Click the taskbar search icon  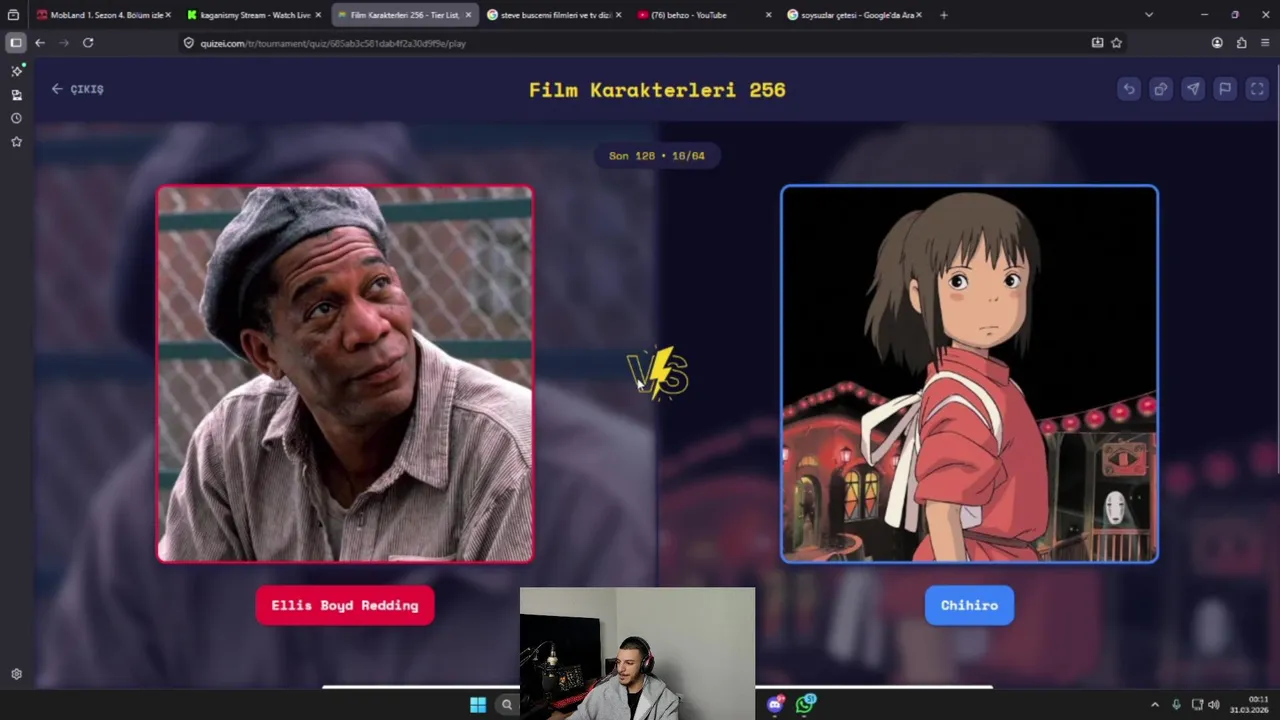coord(507,705)
